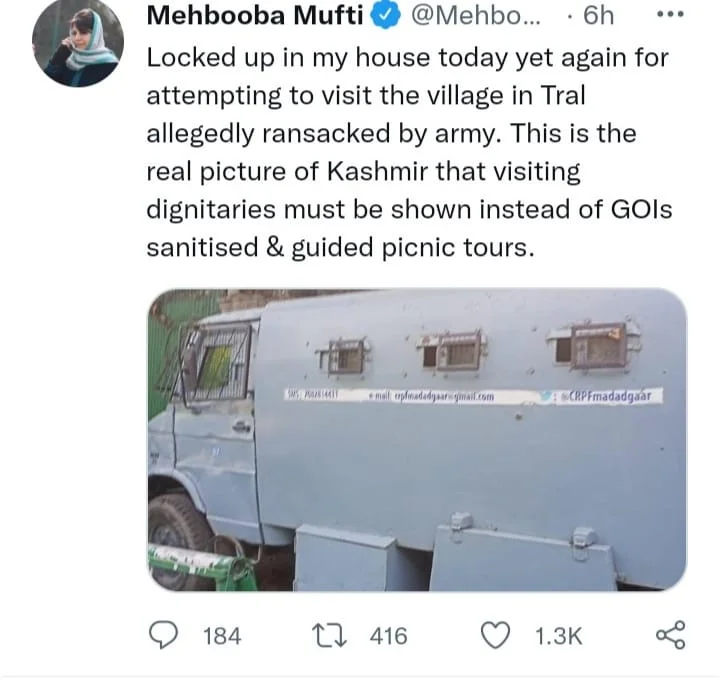This screenshot has width=720, height=680.
Task: Click the 184 replies count
Action: tap(221, 635)
